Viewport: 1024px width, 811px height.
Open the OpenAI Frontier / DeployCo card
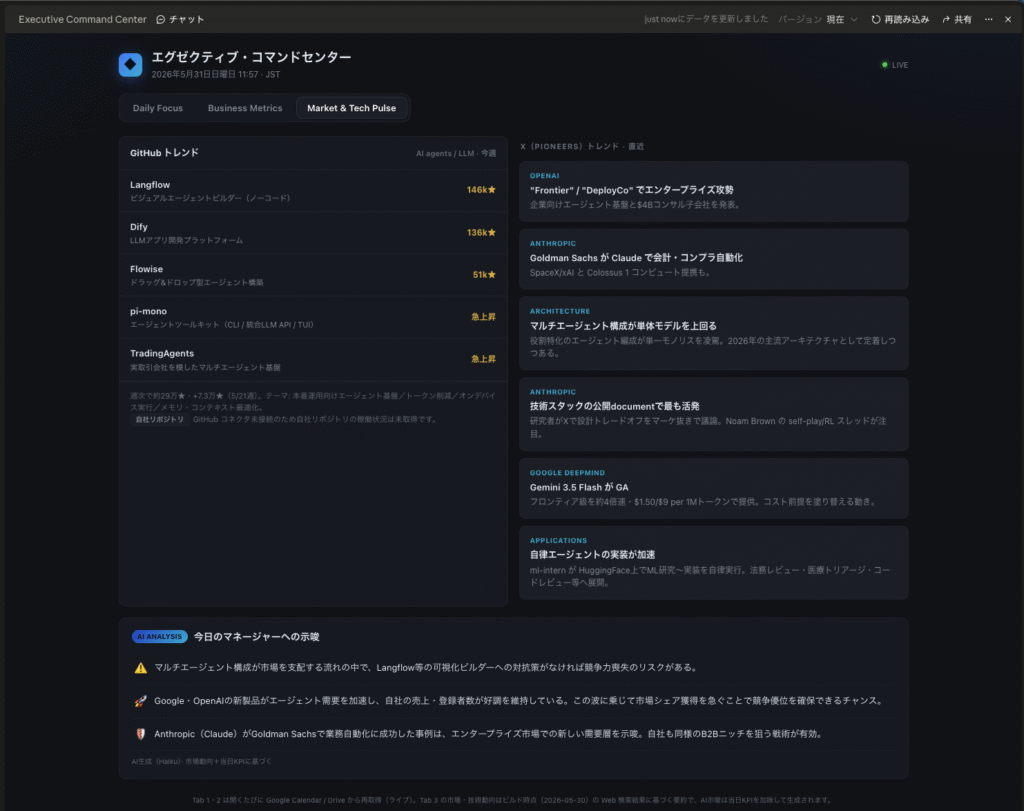pyautogui.click(x=714, y=191)
